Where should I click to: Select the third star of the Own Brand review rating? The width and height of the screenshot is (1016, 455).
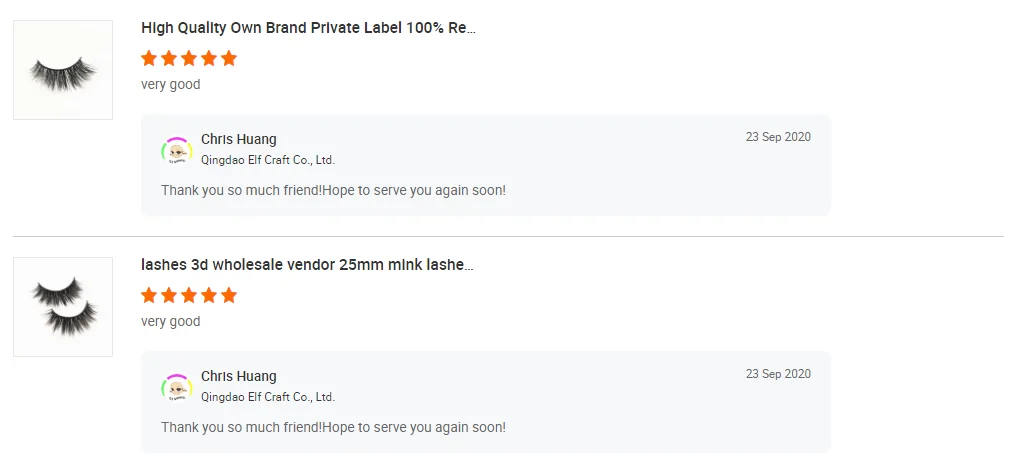(x=189, y=58)
